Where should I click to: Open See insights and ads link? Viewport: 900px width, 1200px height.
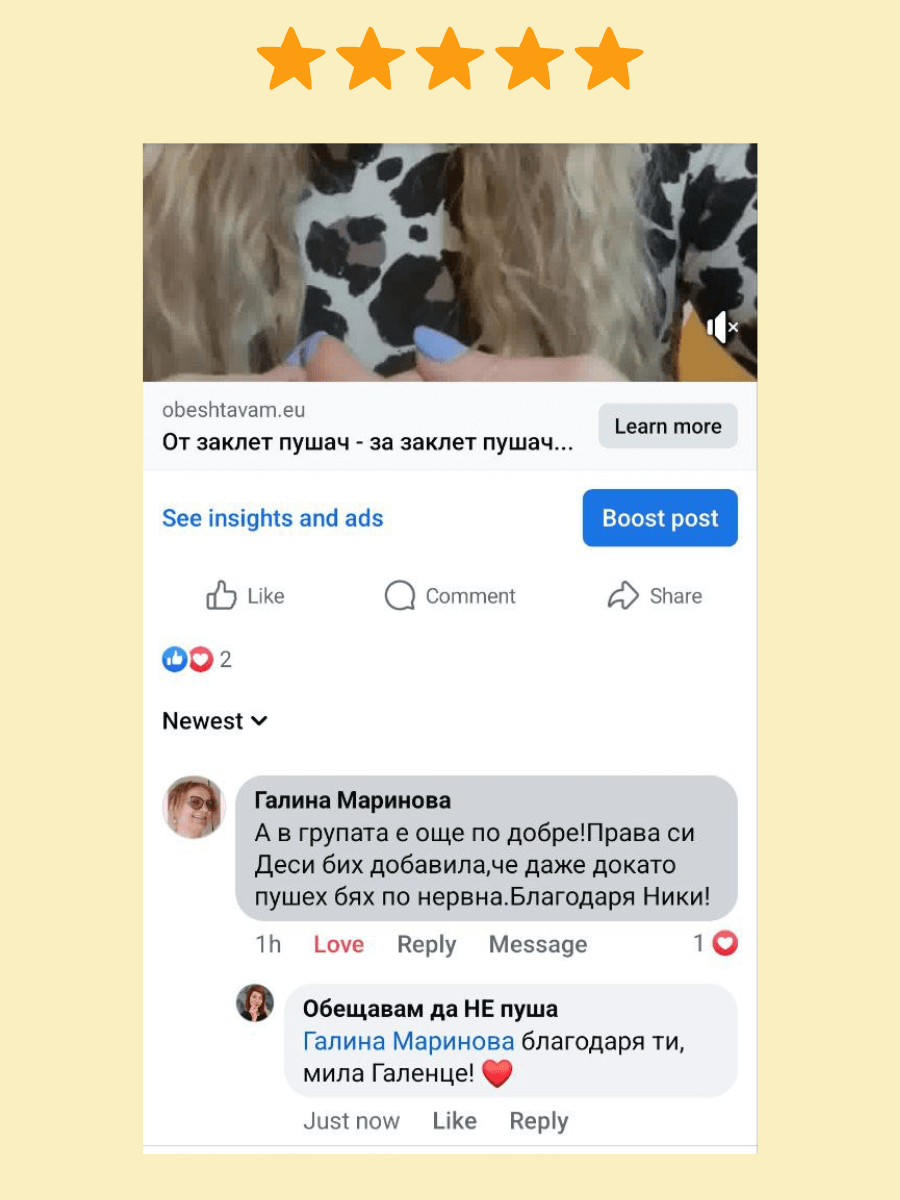(273, 518)
